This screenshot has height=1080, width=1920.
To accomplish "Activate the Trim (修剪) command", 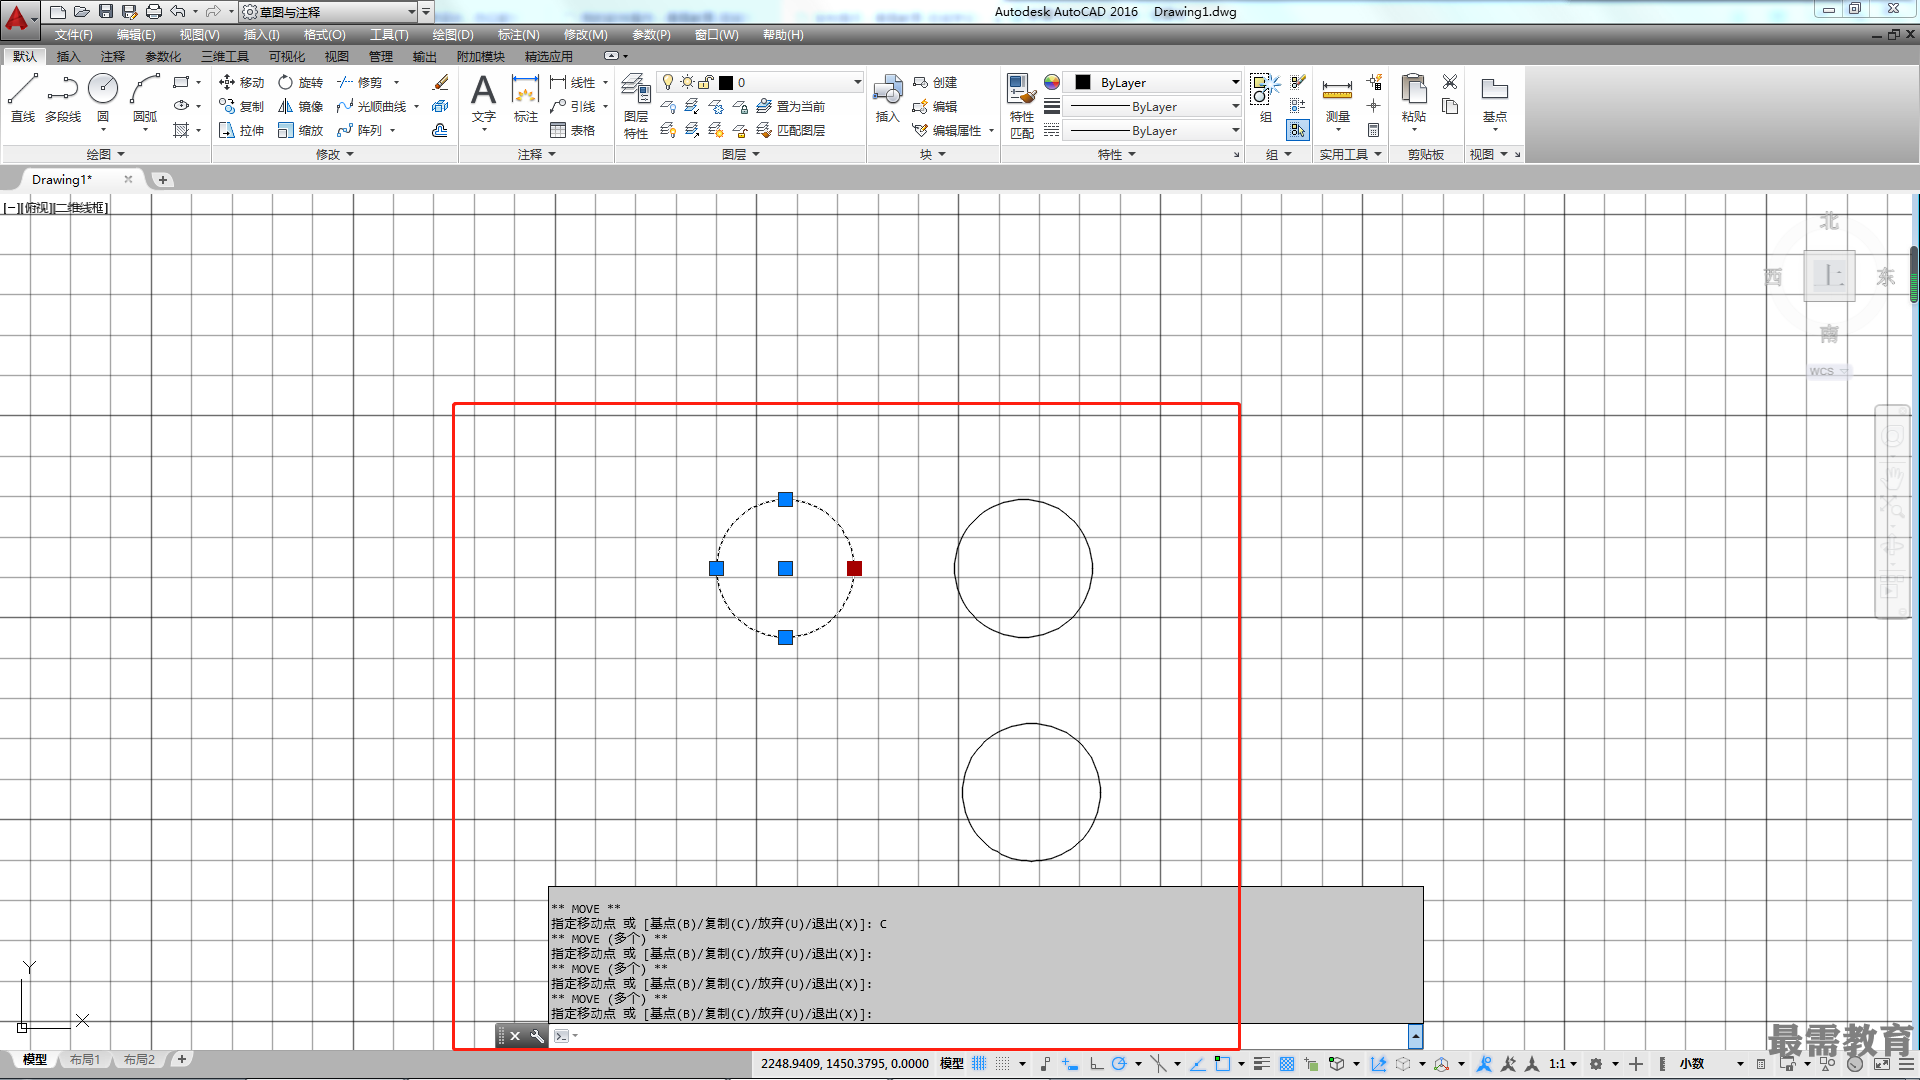I will [360, 82].
